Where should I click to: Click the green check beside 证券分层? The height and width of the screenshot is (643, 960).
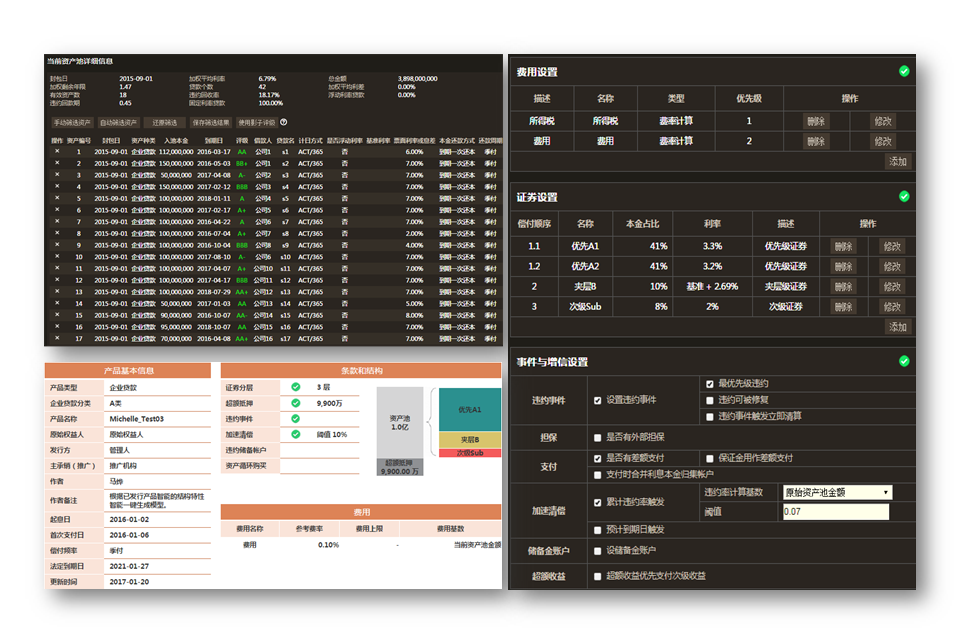296,387
